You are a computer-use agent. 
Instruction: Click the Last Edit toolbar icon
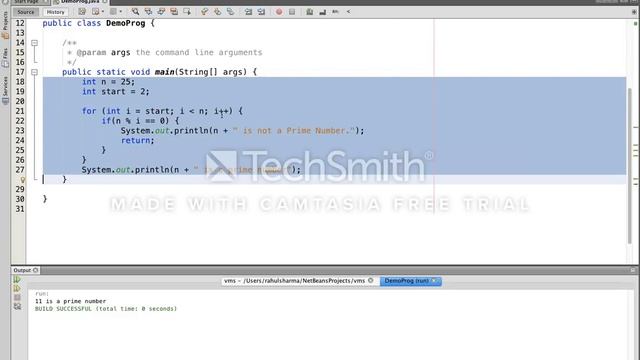click(x=82, y=12)
